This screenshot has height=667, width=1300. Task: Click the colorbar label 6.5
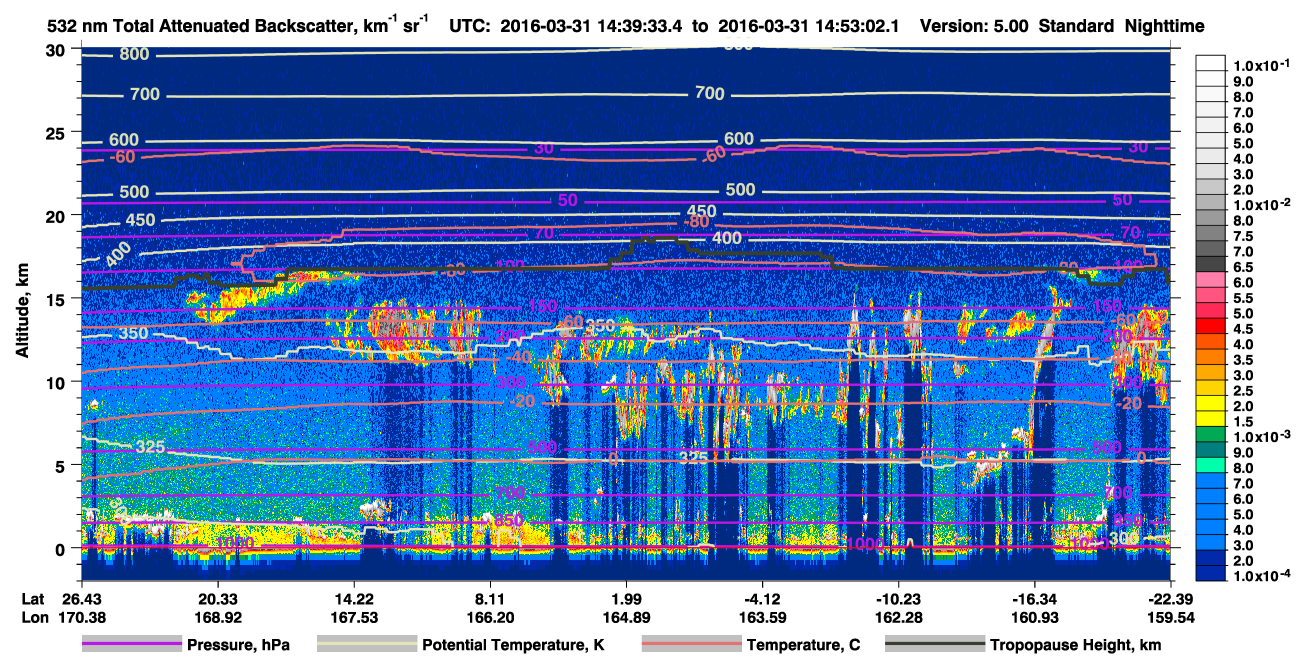coord(1243,266)
